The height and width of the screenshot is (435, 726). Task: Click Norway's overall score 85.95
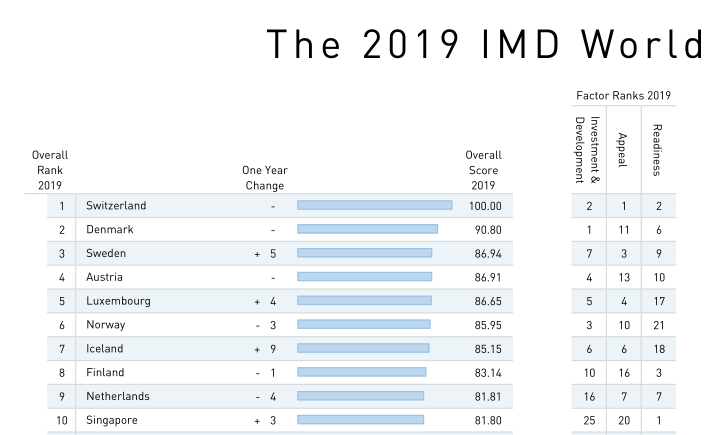pos(488,325)
